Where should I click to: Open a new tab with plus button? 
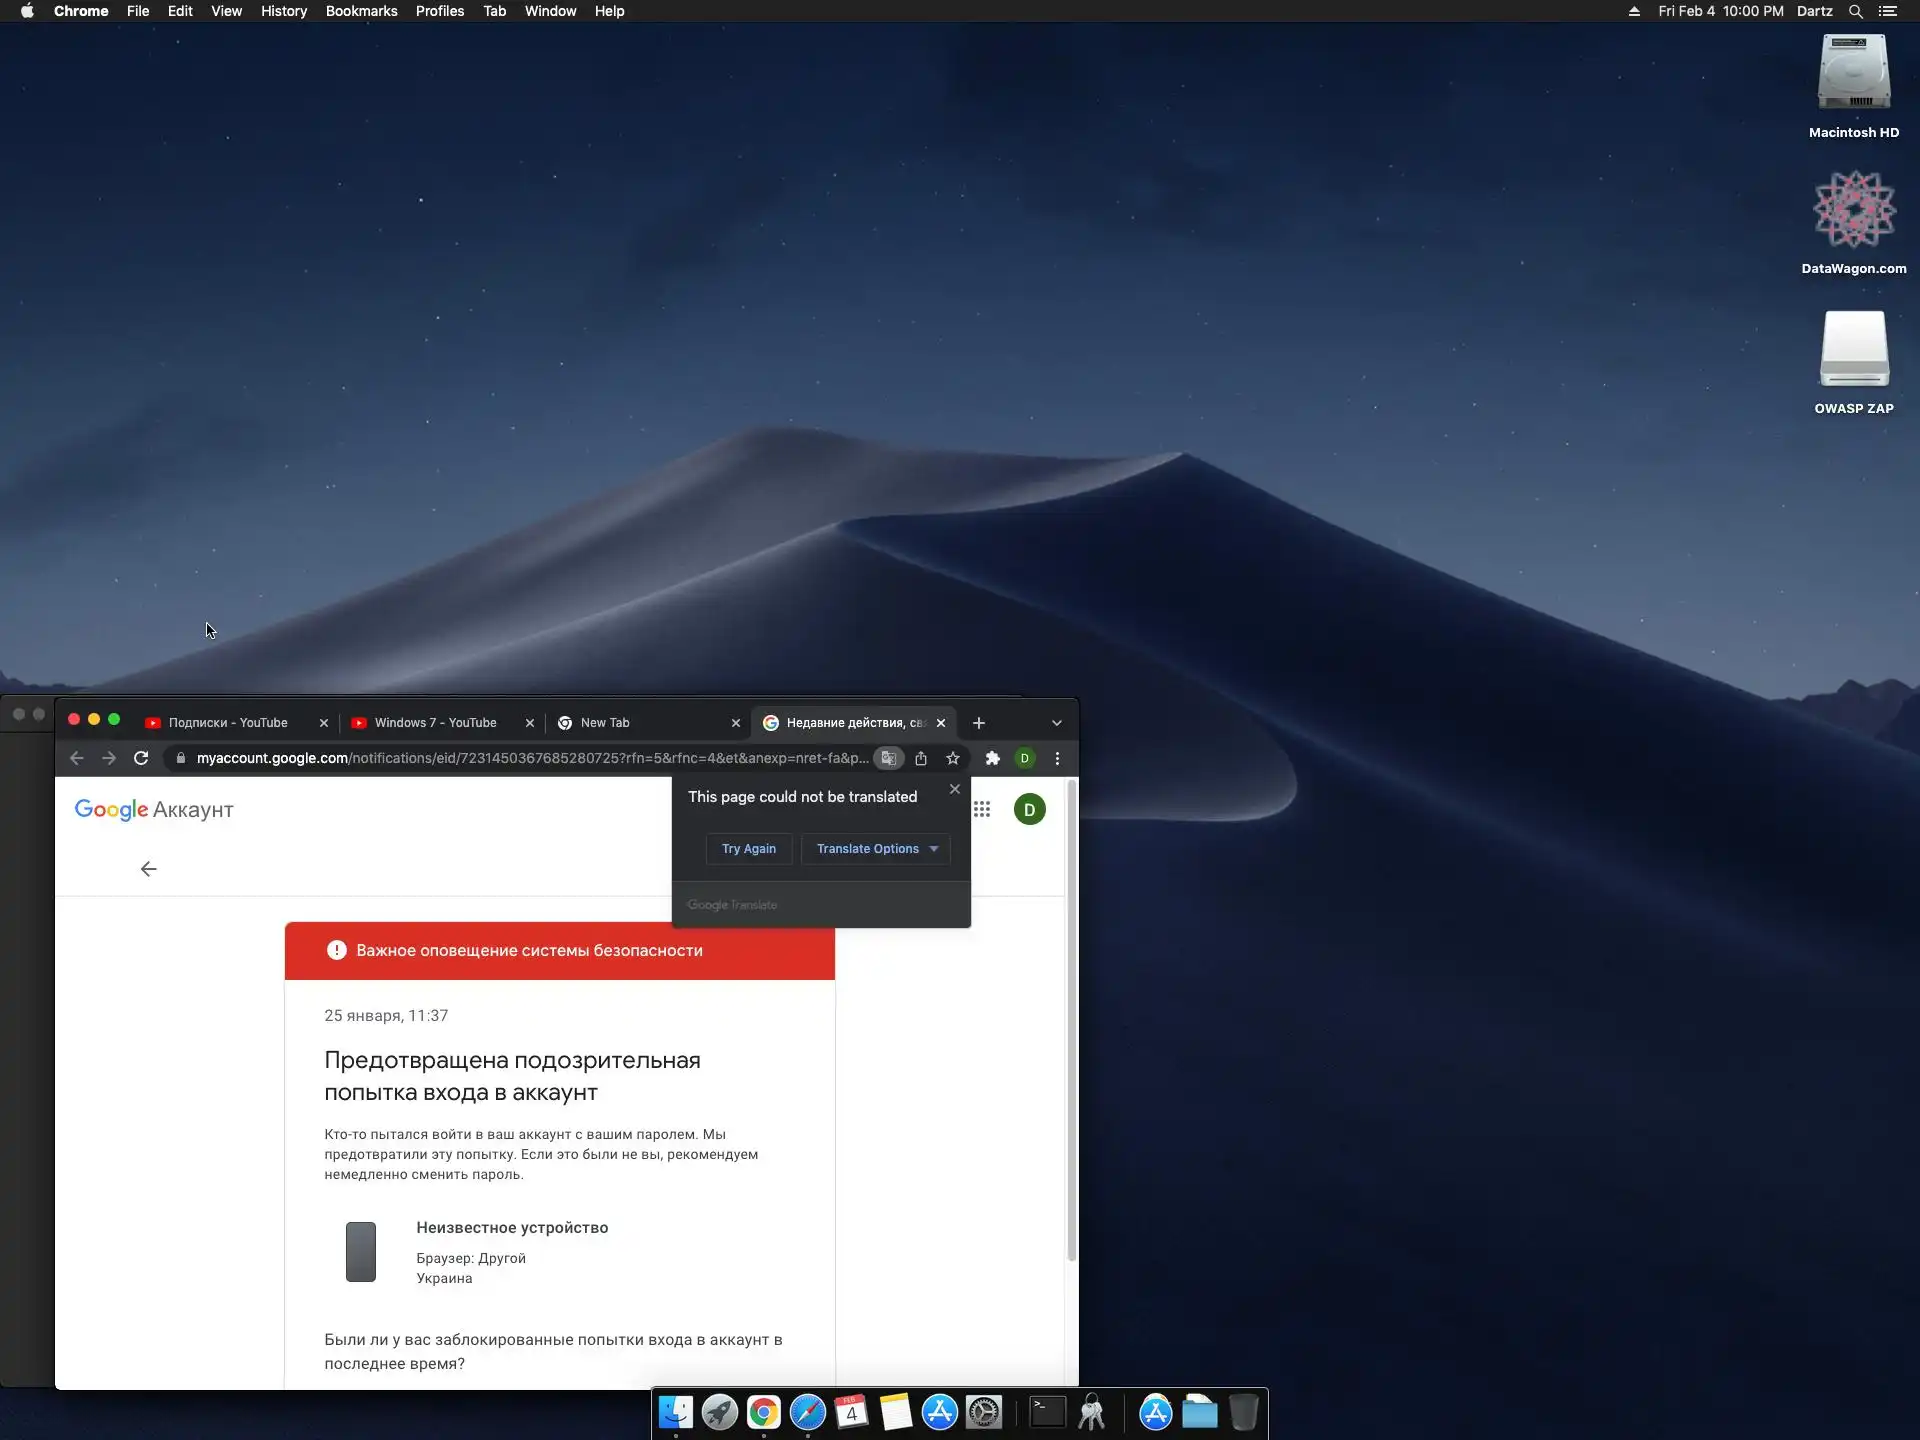(x=979, y=723)
